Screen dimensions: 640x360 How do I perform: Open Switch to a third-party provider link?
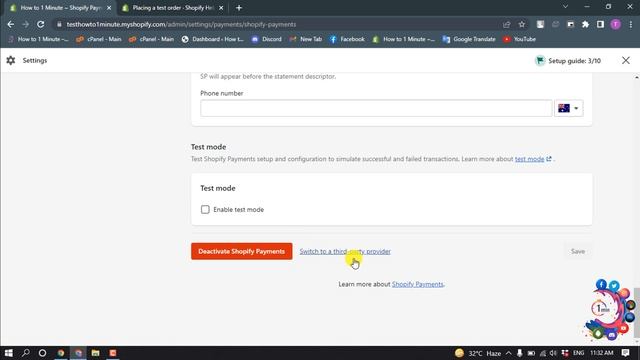(x=345, y=251)
